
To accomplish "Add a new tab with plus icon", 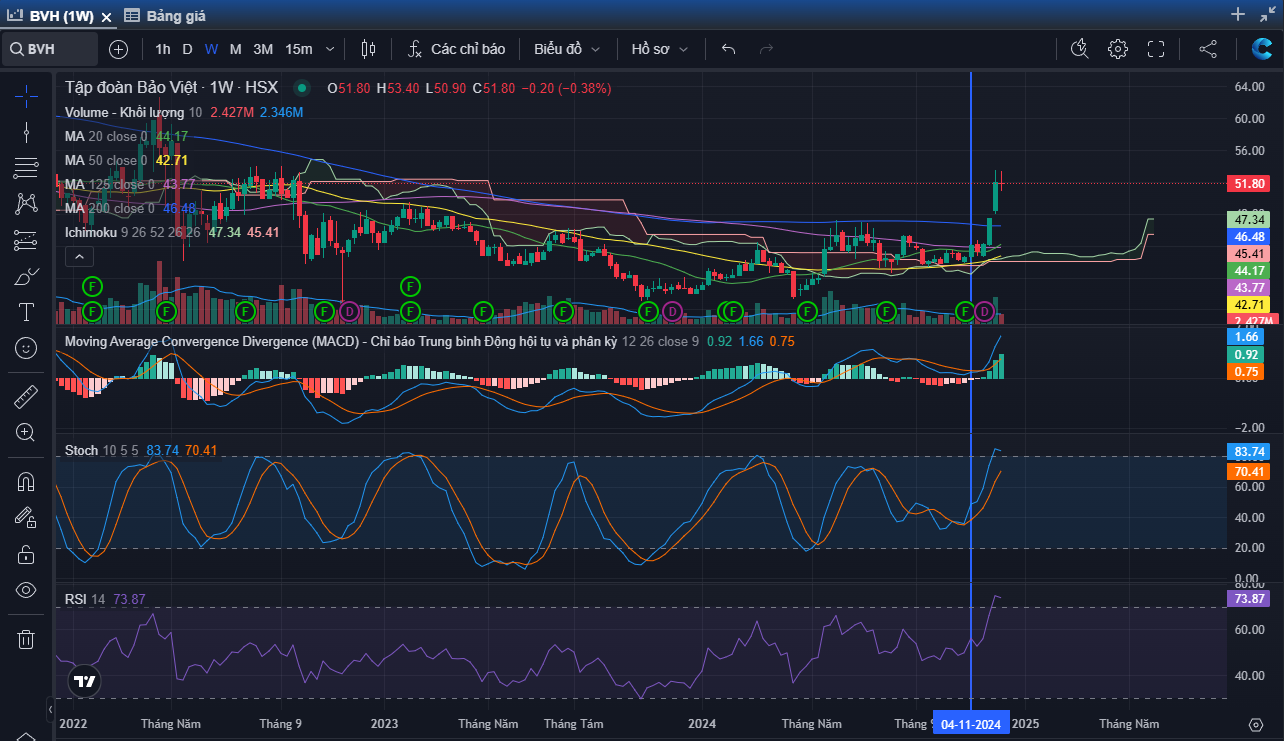I will coord(1238,14).
